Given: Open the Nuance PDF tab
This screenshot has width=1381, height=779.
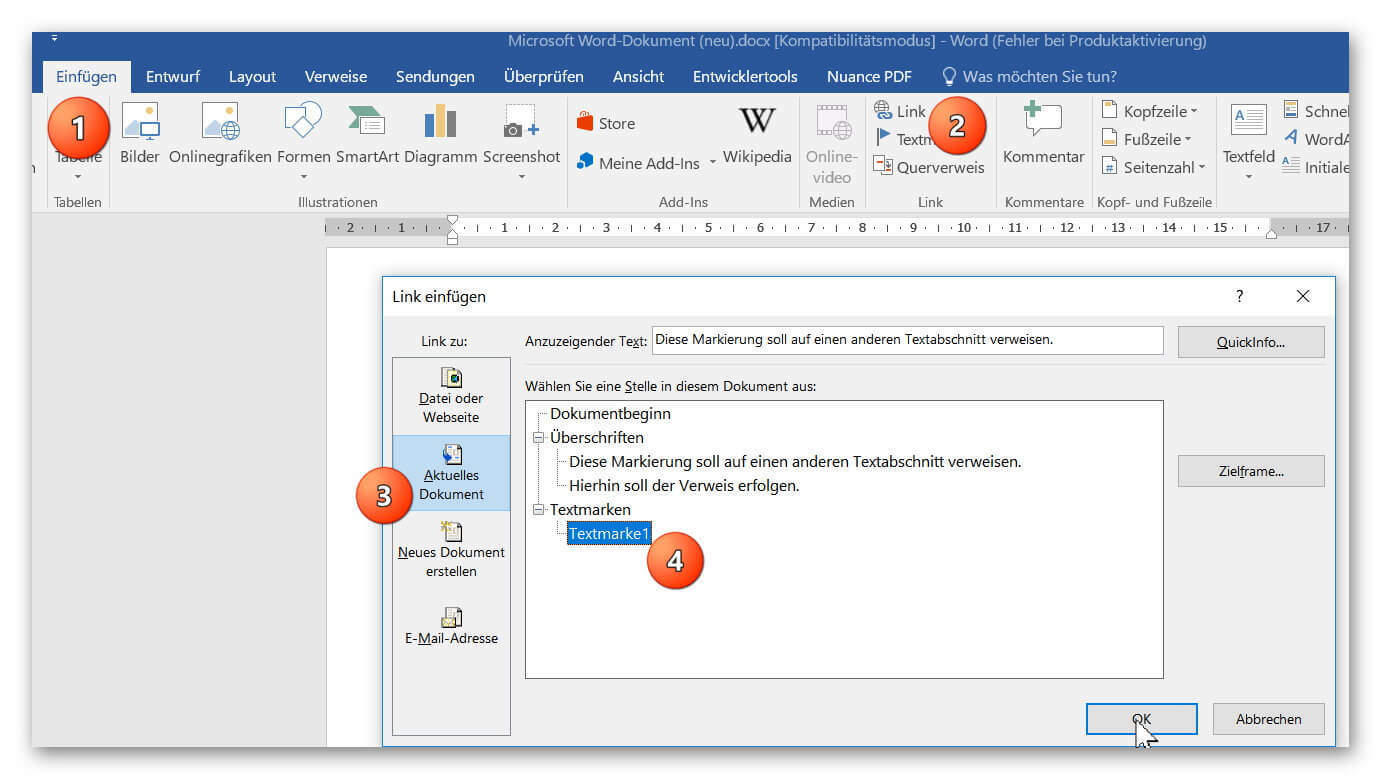Looking at the screenshot, I should coord(869,76).
